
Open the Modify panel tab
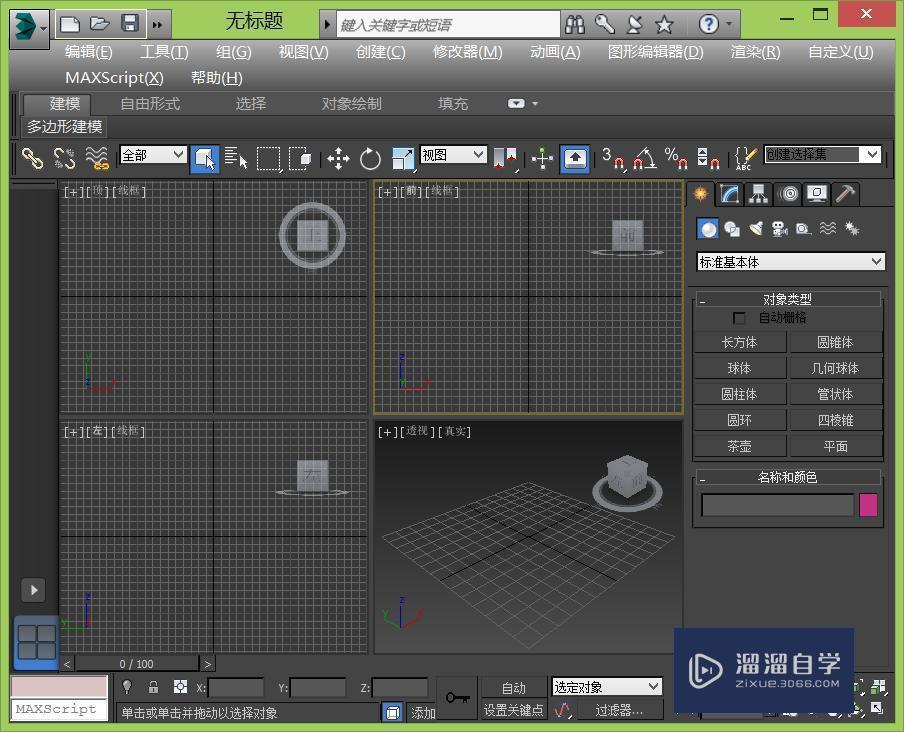click(730, 194)
